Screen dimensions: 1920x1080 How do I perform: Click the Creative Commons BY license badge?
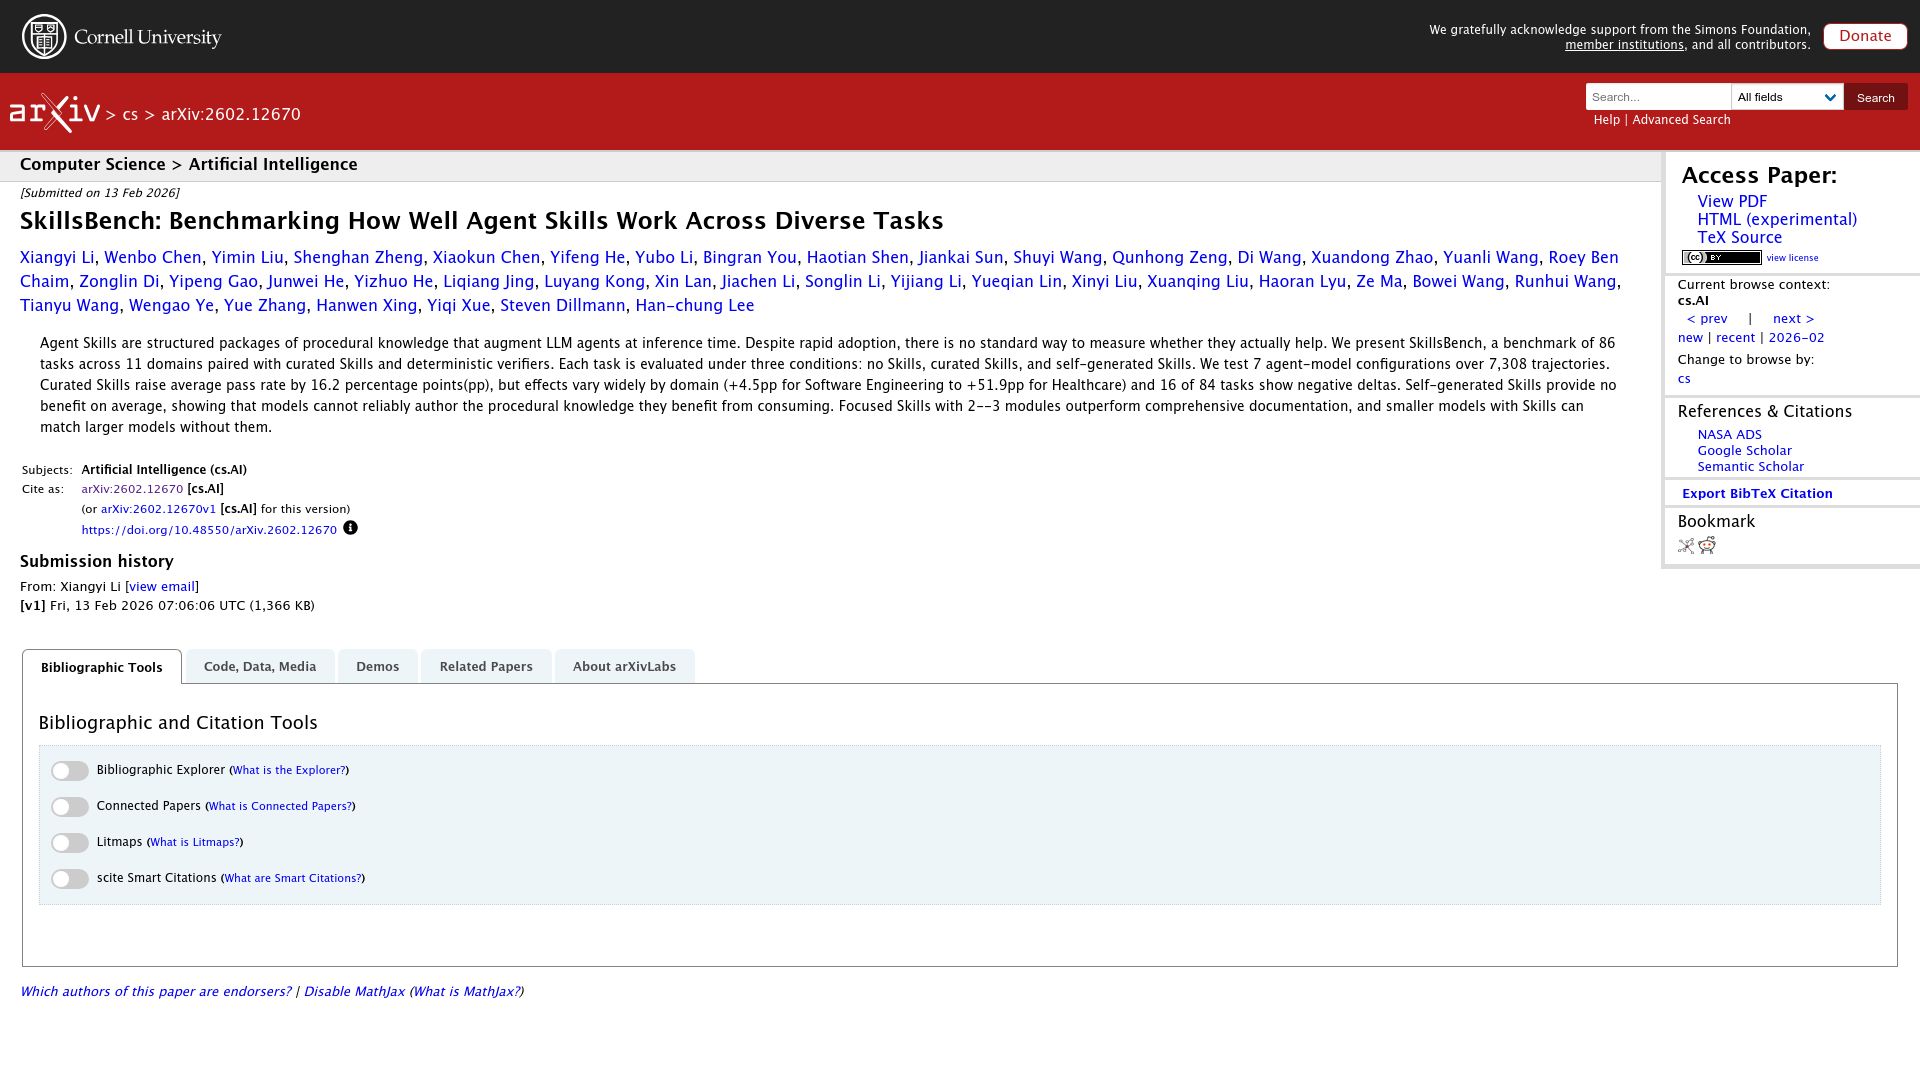point(1721,258)
